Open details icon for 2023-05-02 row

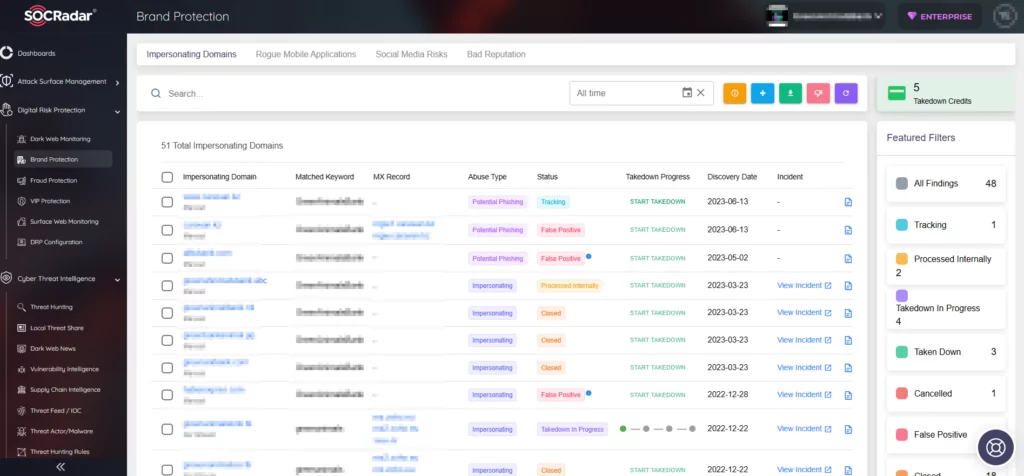click(848, 259)
